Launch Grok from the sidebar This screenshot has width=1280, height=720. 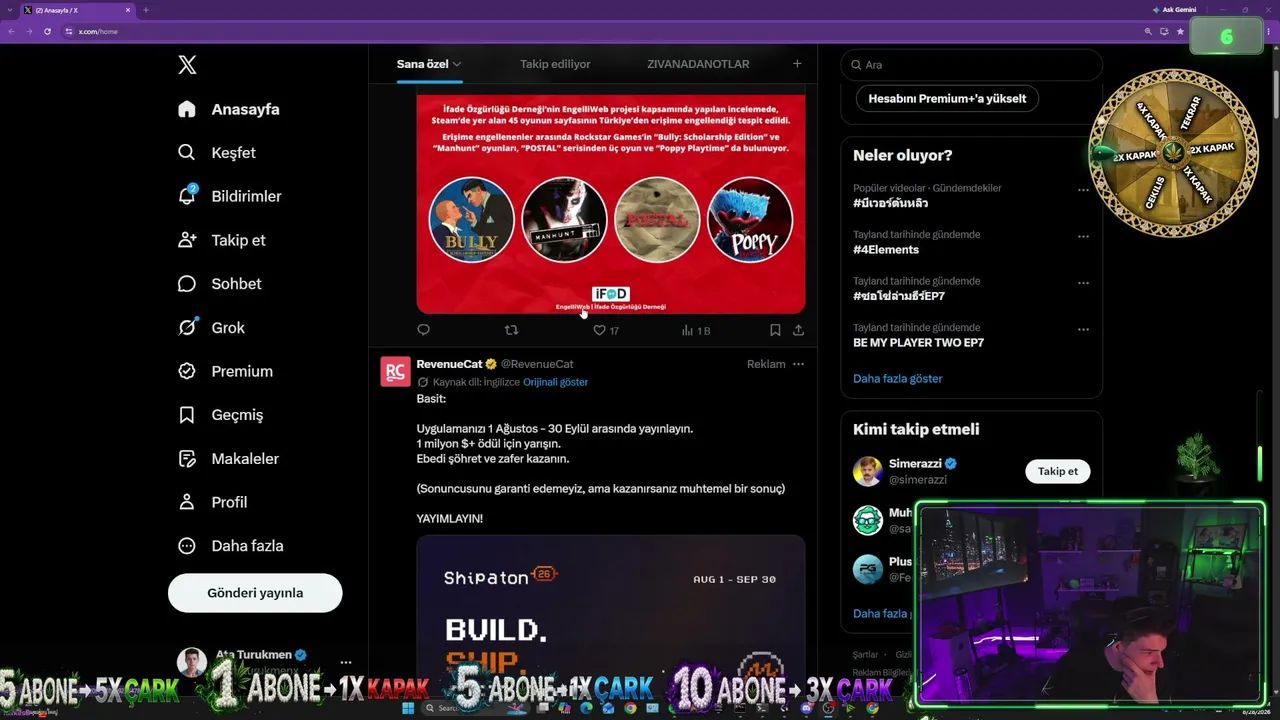pos(211,328)
